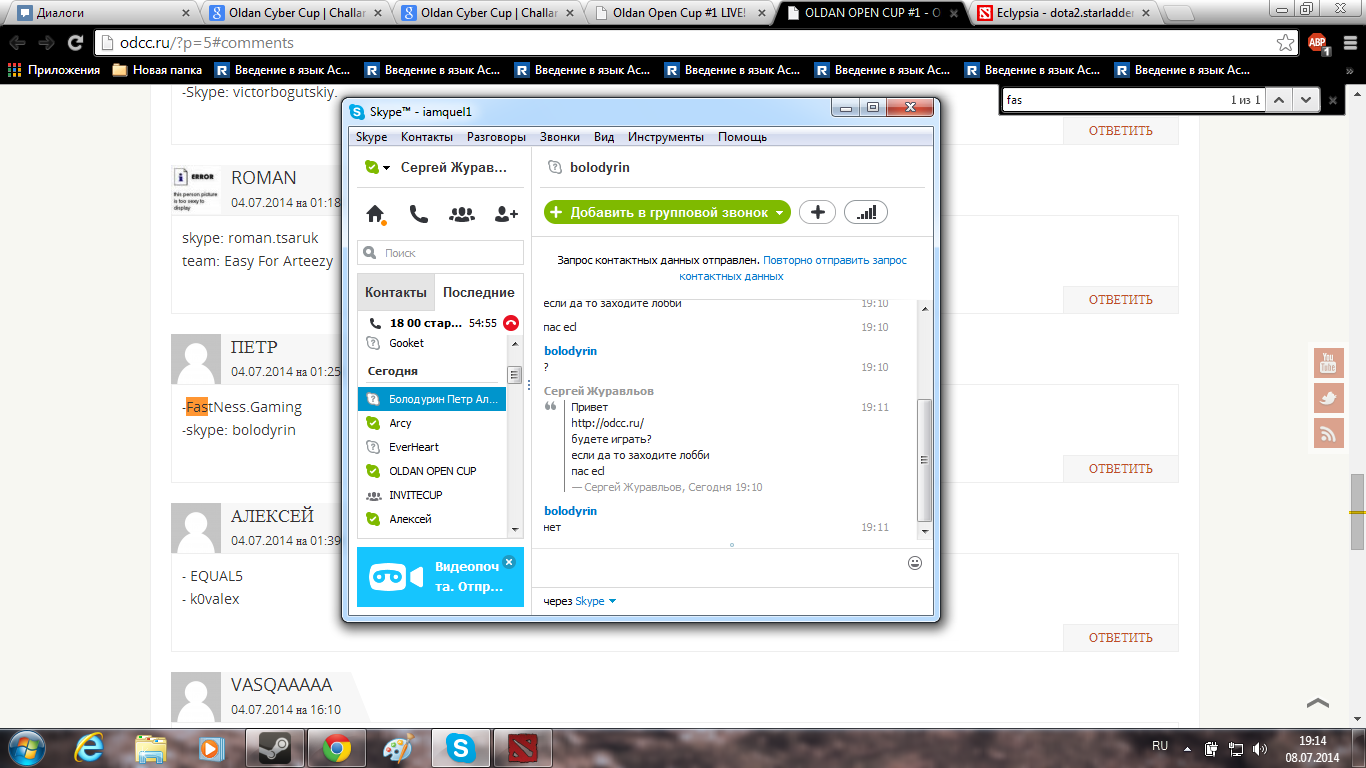Image resolution: width=1366 pixels, height=768 pixels.
Task: Bookmark this page with the star icon
Action: coord(1285,43)
